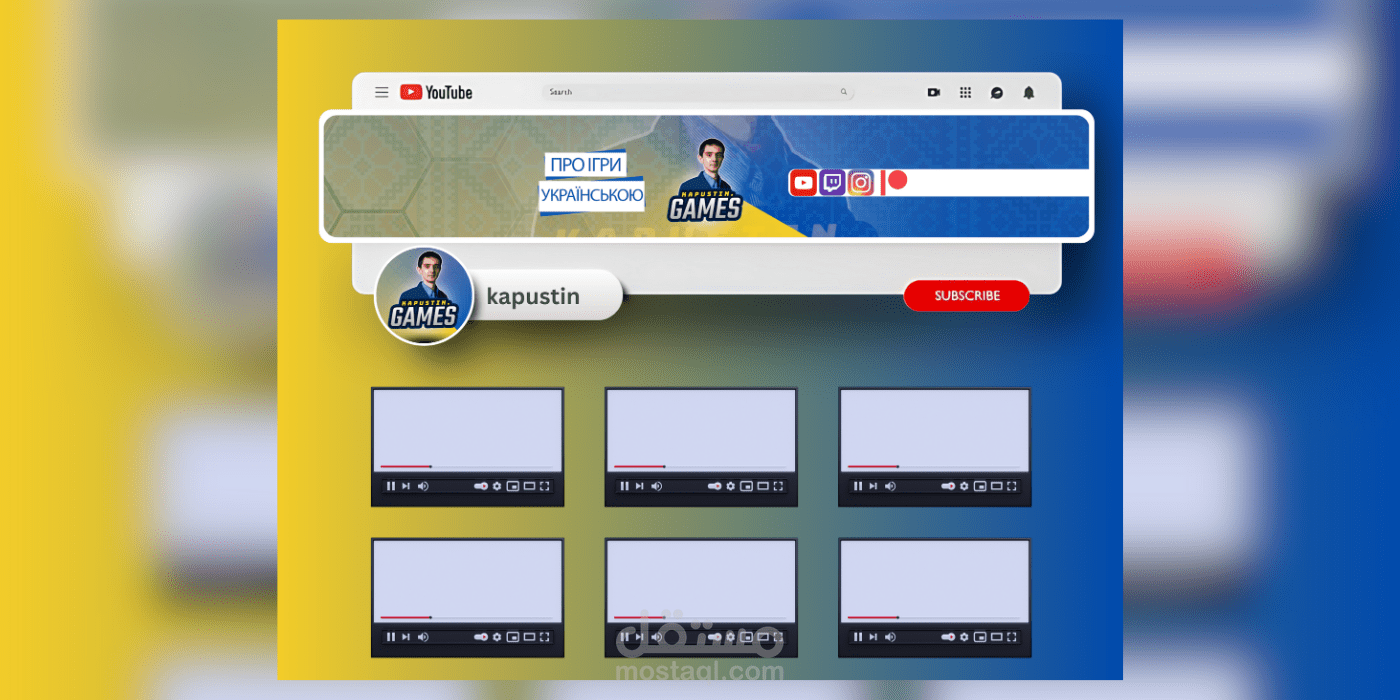Toggle autoplay in top-right video
This screenshot has width=1400, height=700.
948,486
